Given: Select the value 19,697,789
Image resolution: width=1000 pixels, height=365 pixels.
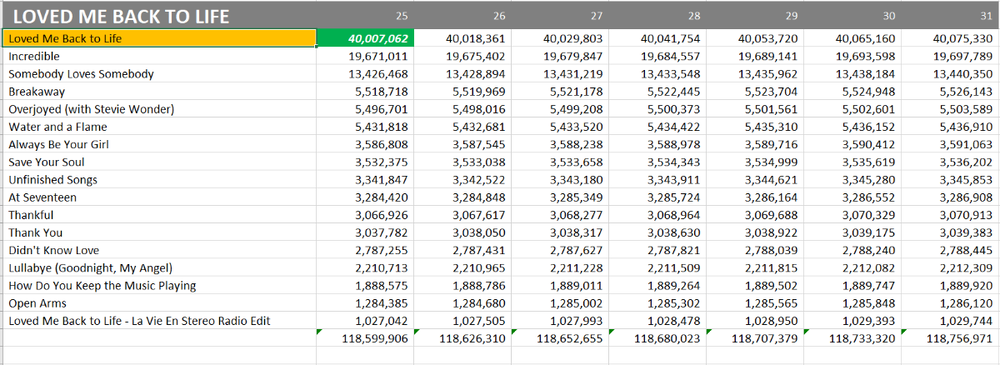Looking at the screenshot, I should tap(950, 56).
